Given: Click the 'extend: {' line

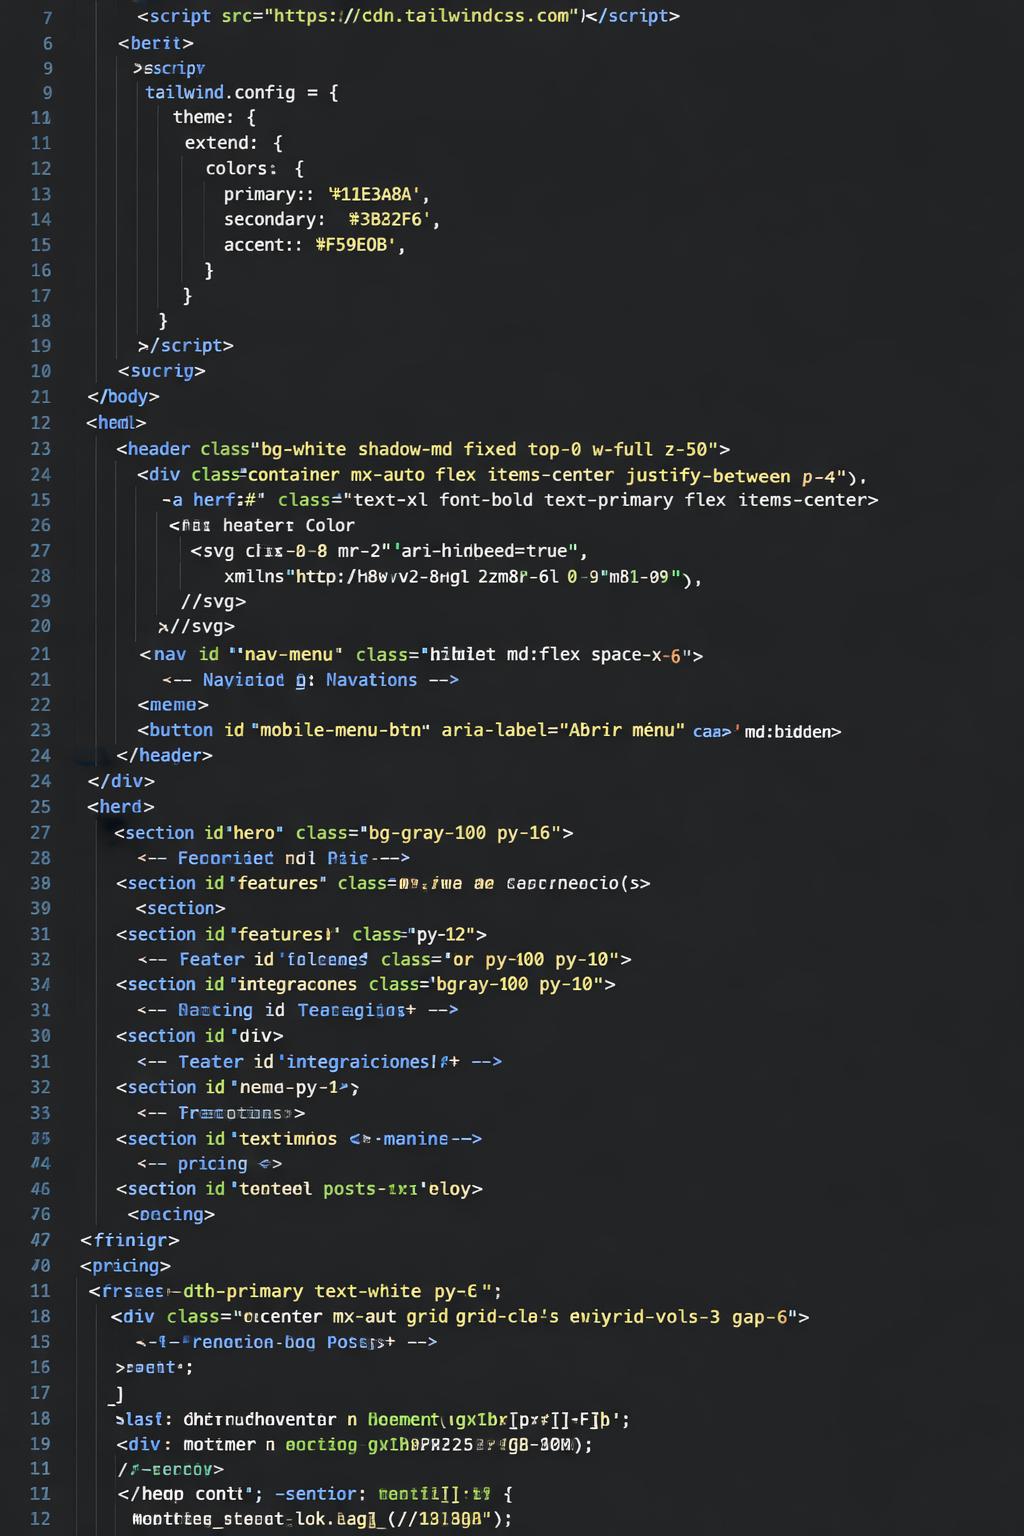Looking at the screenshot, I should pyautogui.click(x=234, y=143).
